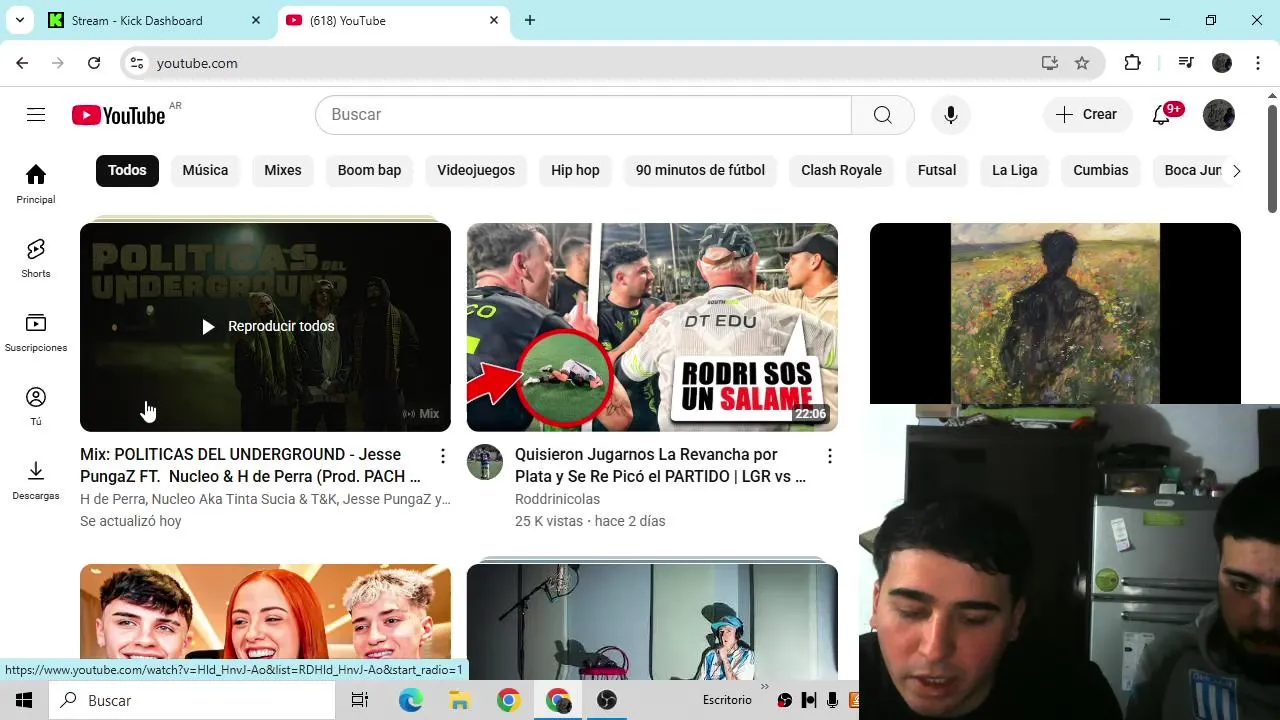
Task: Go back in browser
Action: point(22,63)
